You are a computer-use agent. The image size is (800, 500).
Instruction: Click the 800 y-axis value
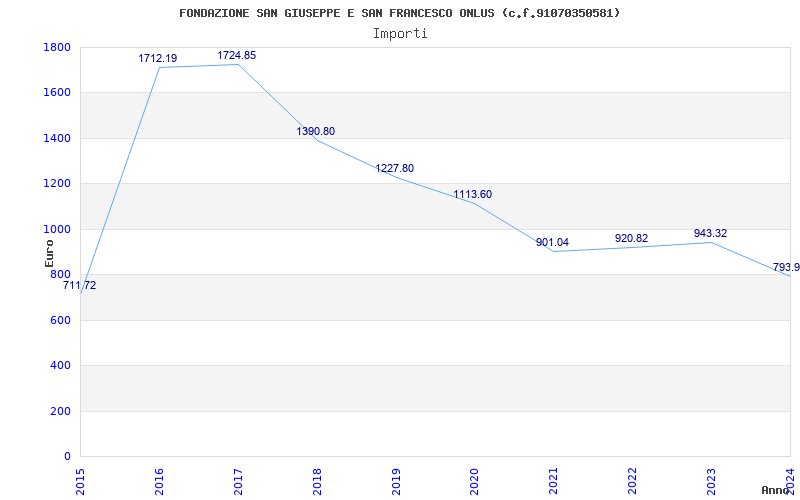click(60, 274)
